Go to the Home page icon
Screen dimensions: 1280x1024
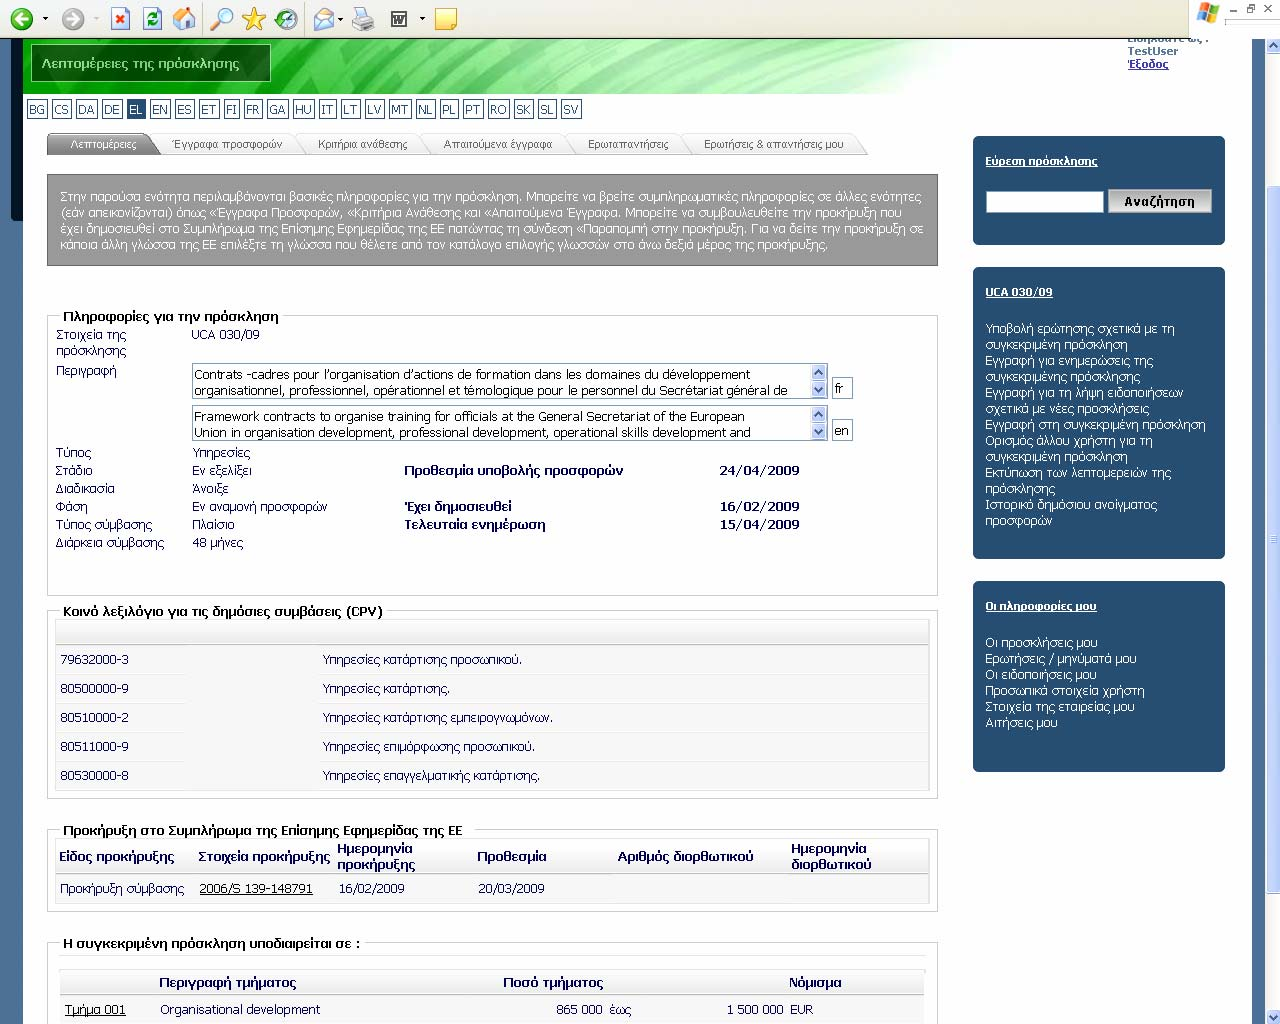184,18
